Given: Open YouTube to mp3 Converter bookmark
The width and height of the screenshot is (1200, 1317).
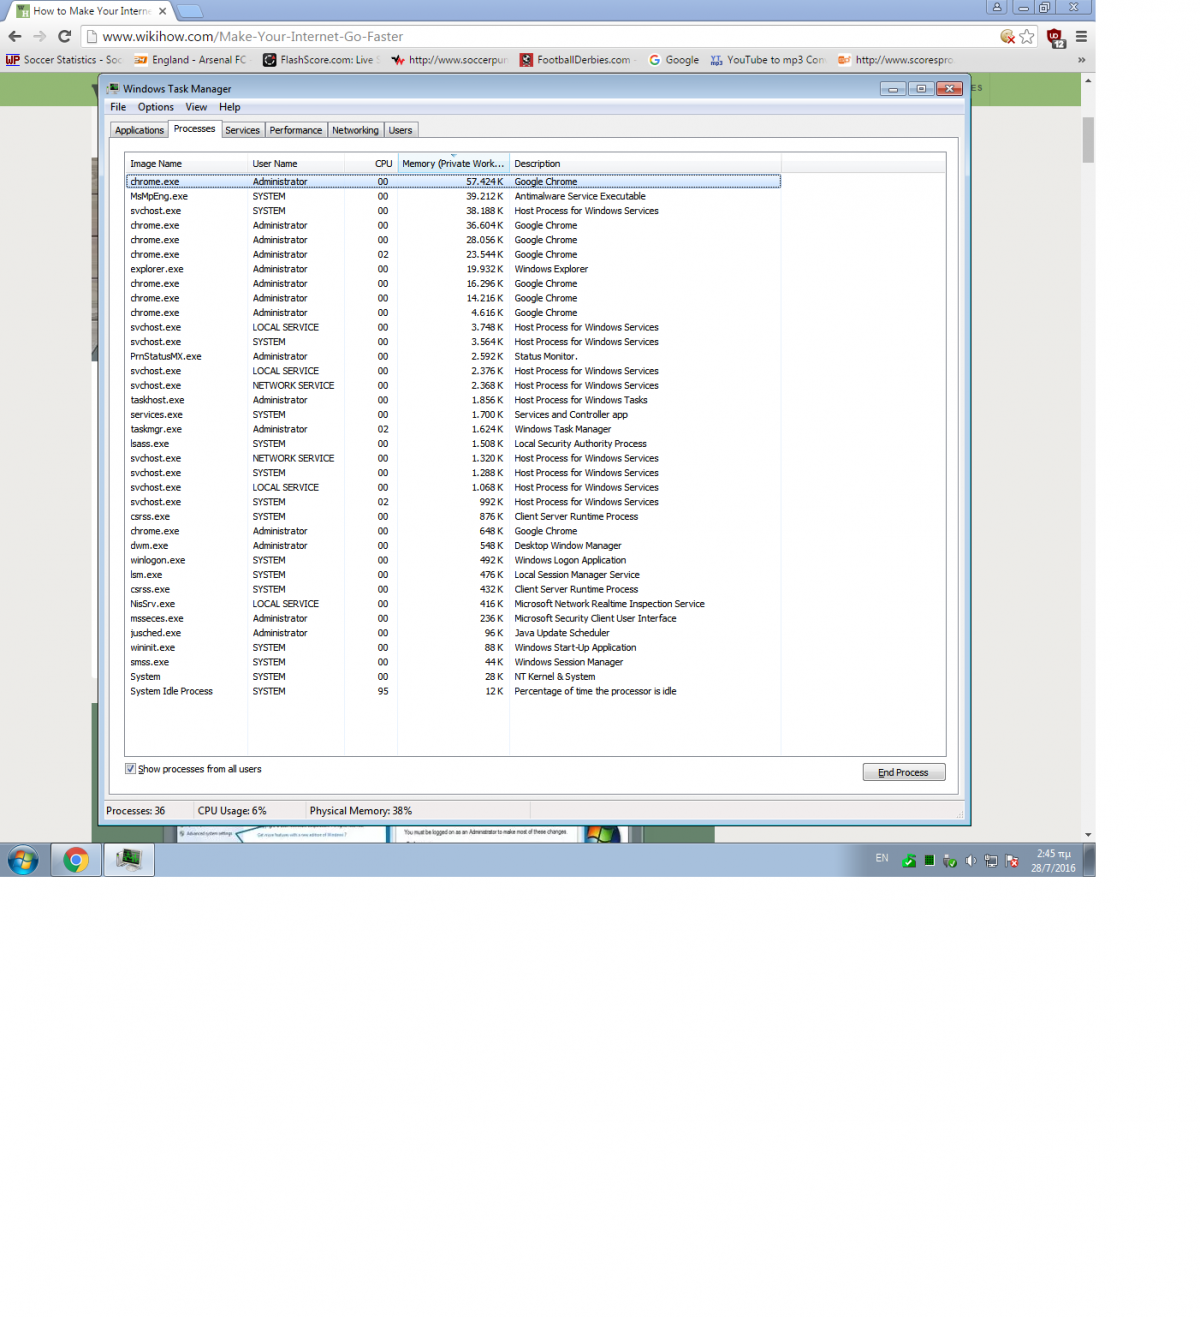Looking at the screenshot, I should pyautogui.click(x=767, y=60).
